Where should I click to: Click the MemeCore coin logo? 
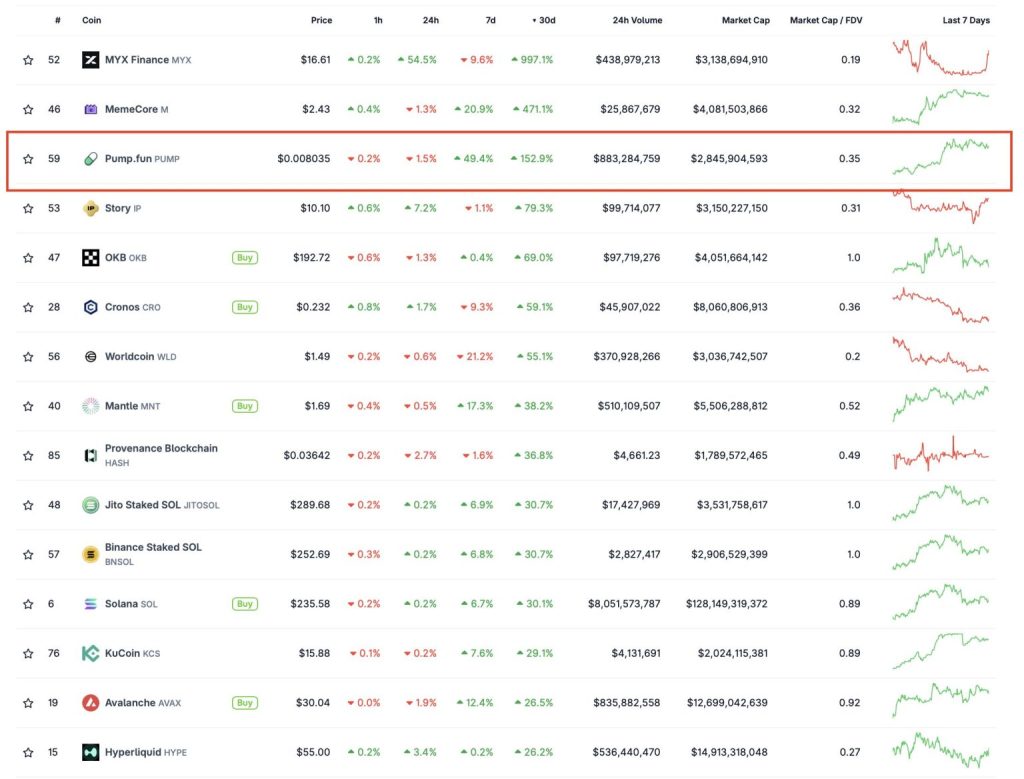pos(90,109)
